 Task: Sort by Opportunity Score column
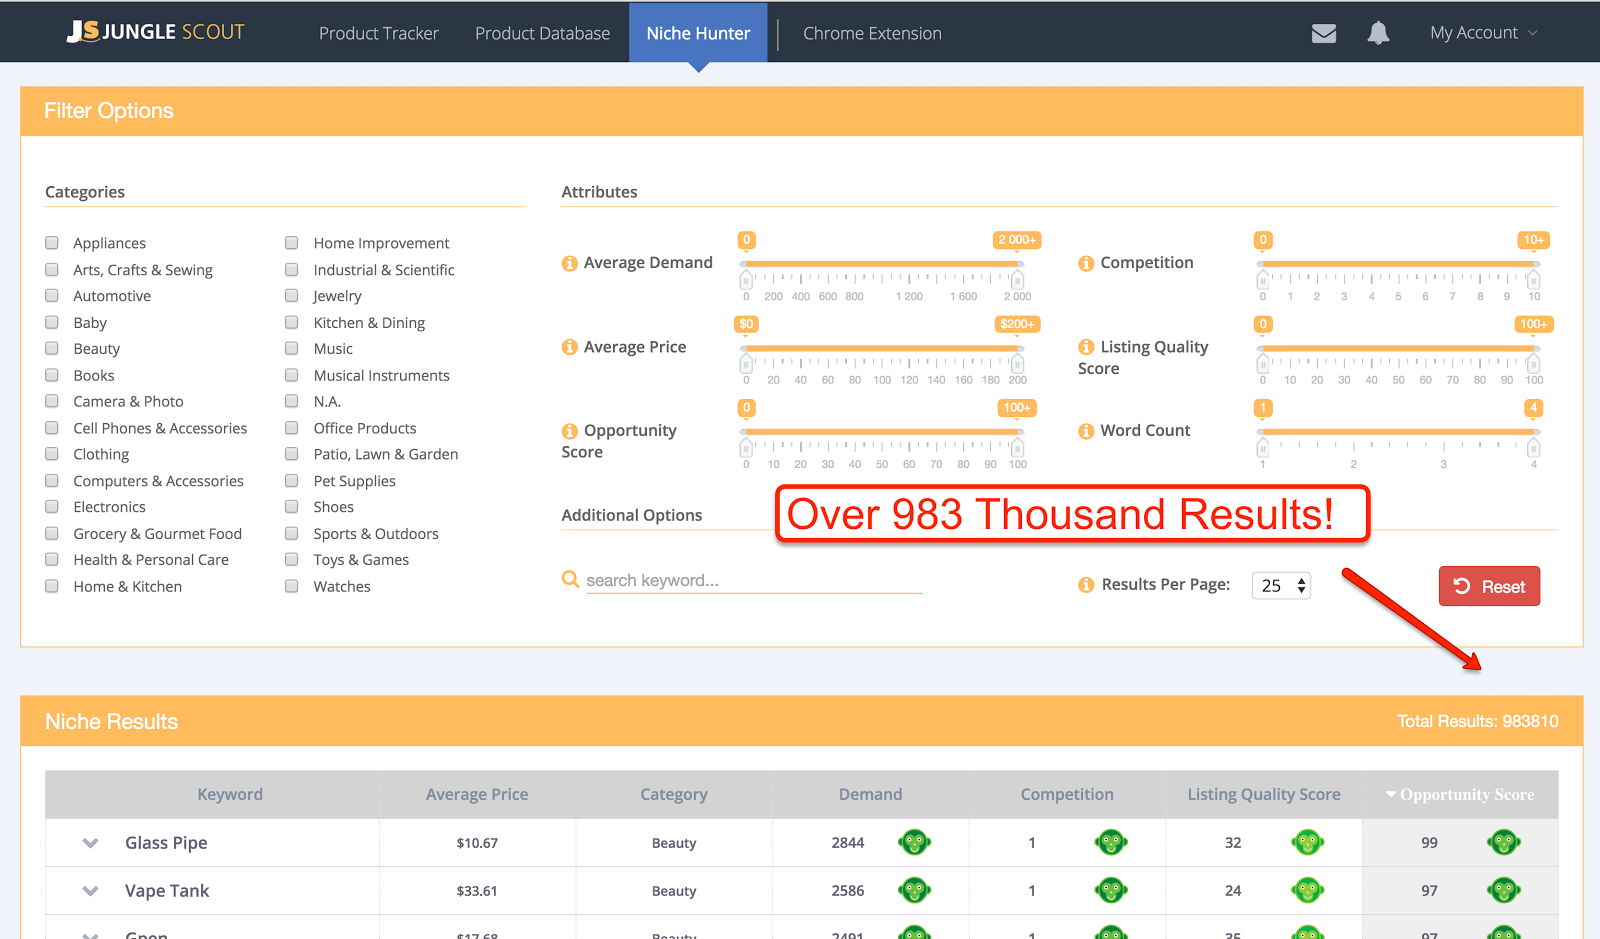click(x=1460, y=795)
